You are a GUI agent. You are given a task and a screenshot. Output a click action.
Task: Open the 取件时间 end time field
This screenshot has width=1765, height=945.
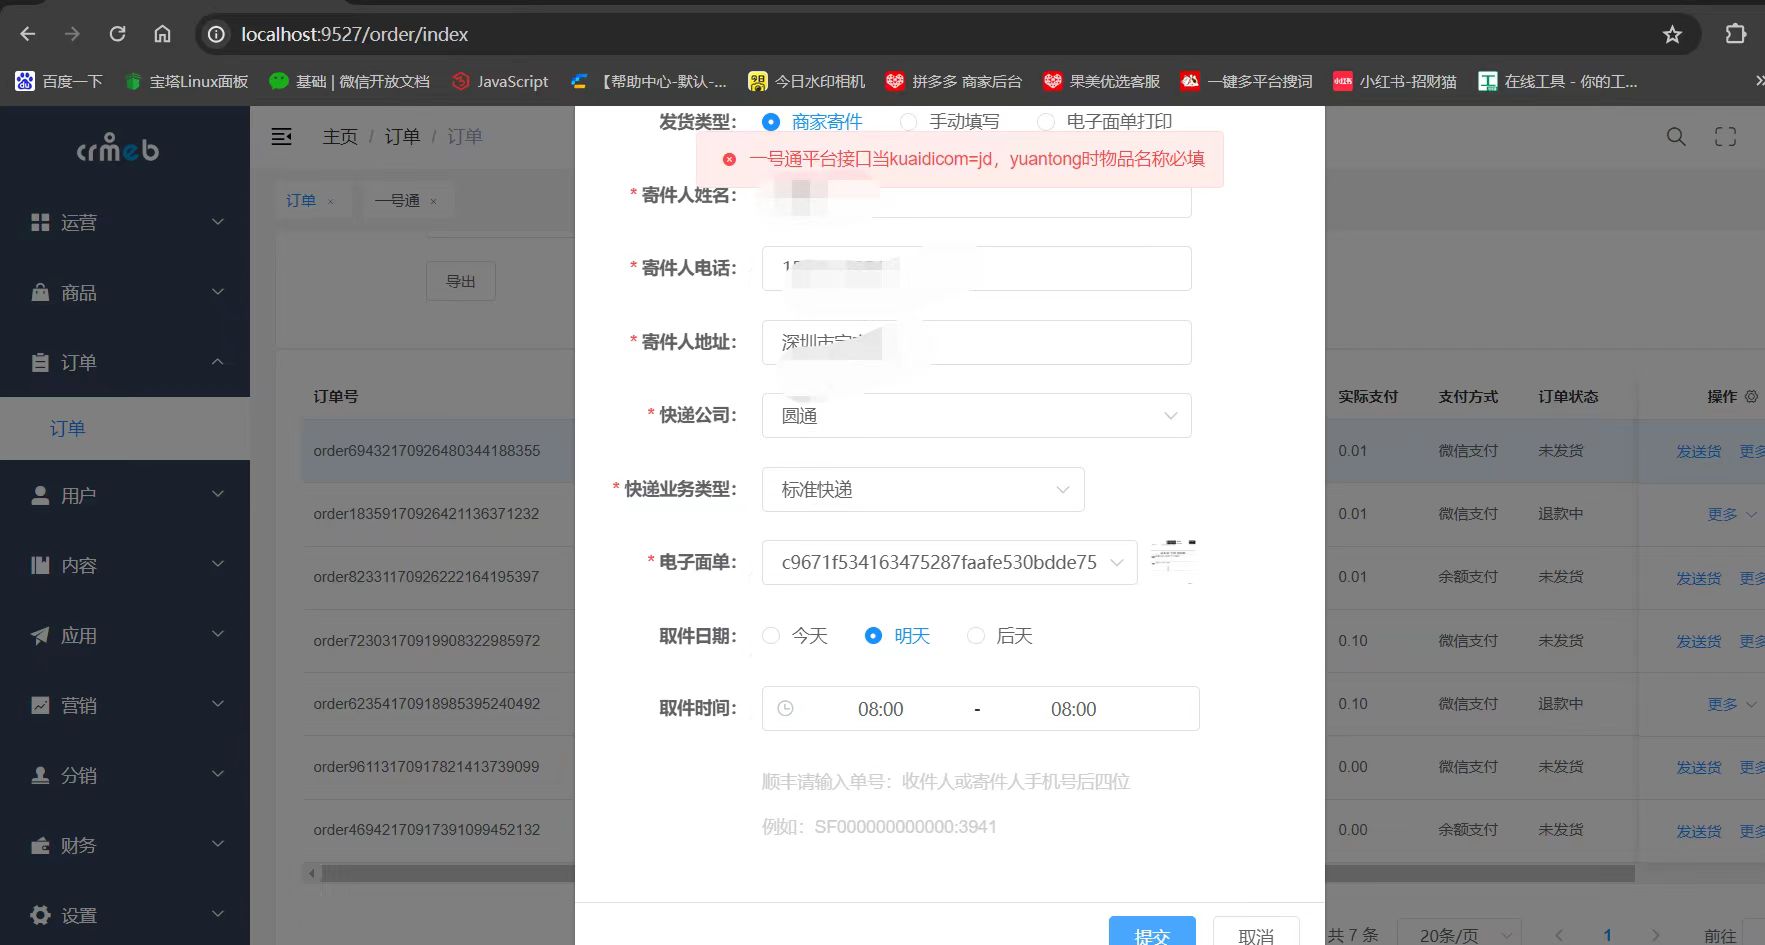tap(1073, 709)
